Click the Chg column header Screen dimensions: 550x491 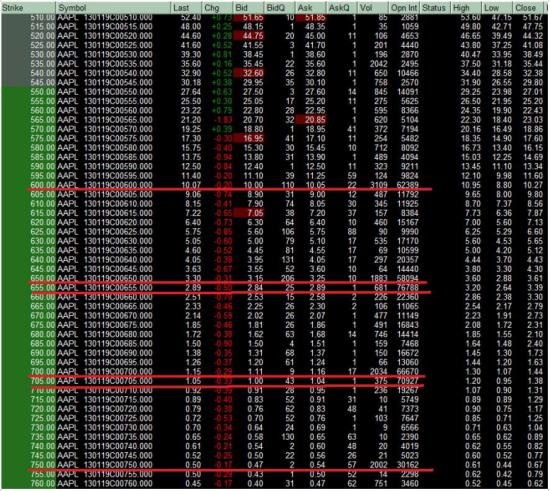tap(217, 8)
